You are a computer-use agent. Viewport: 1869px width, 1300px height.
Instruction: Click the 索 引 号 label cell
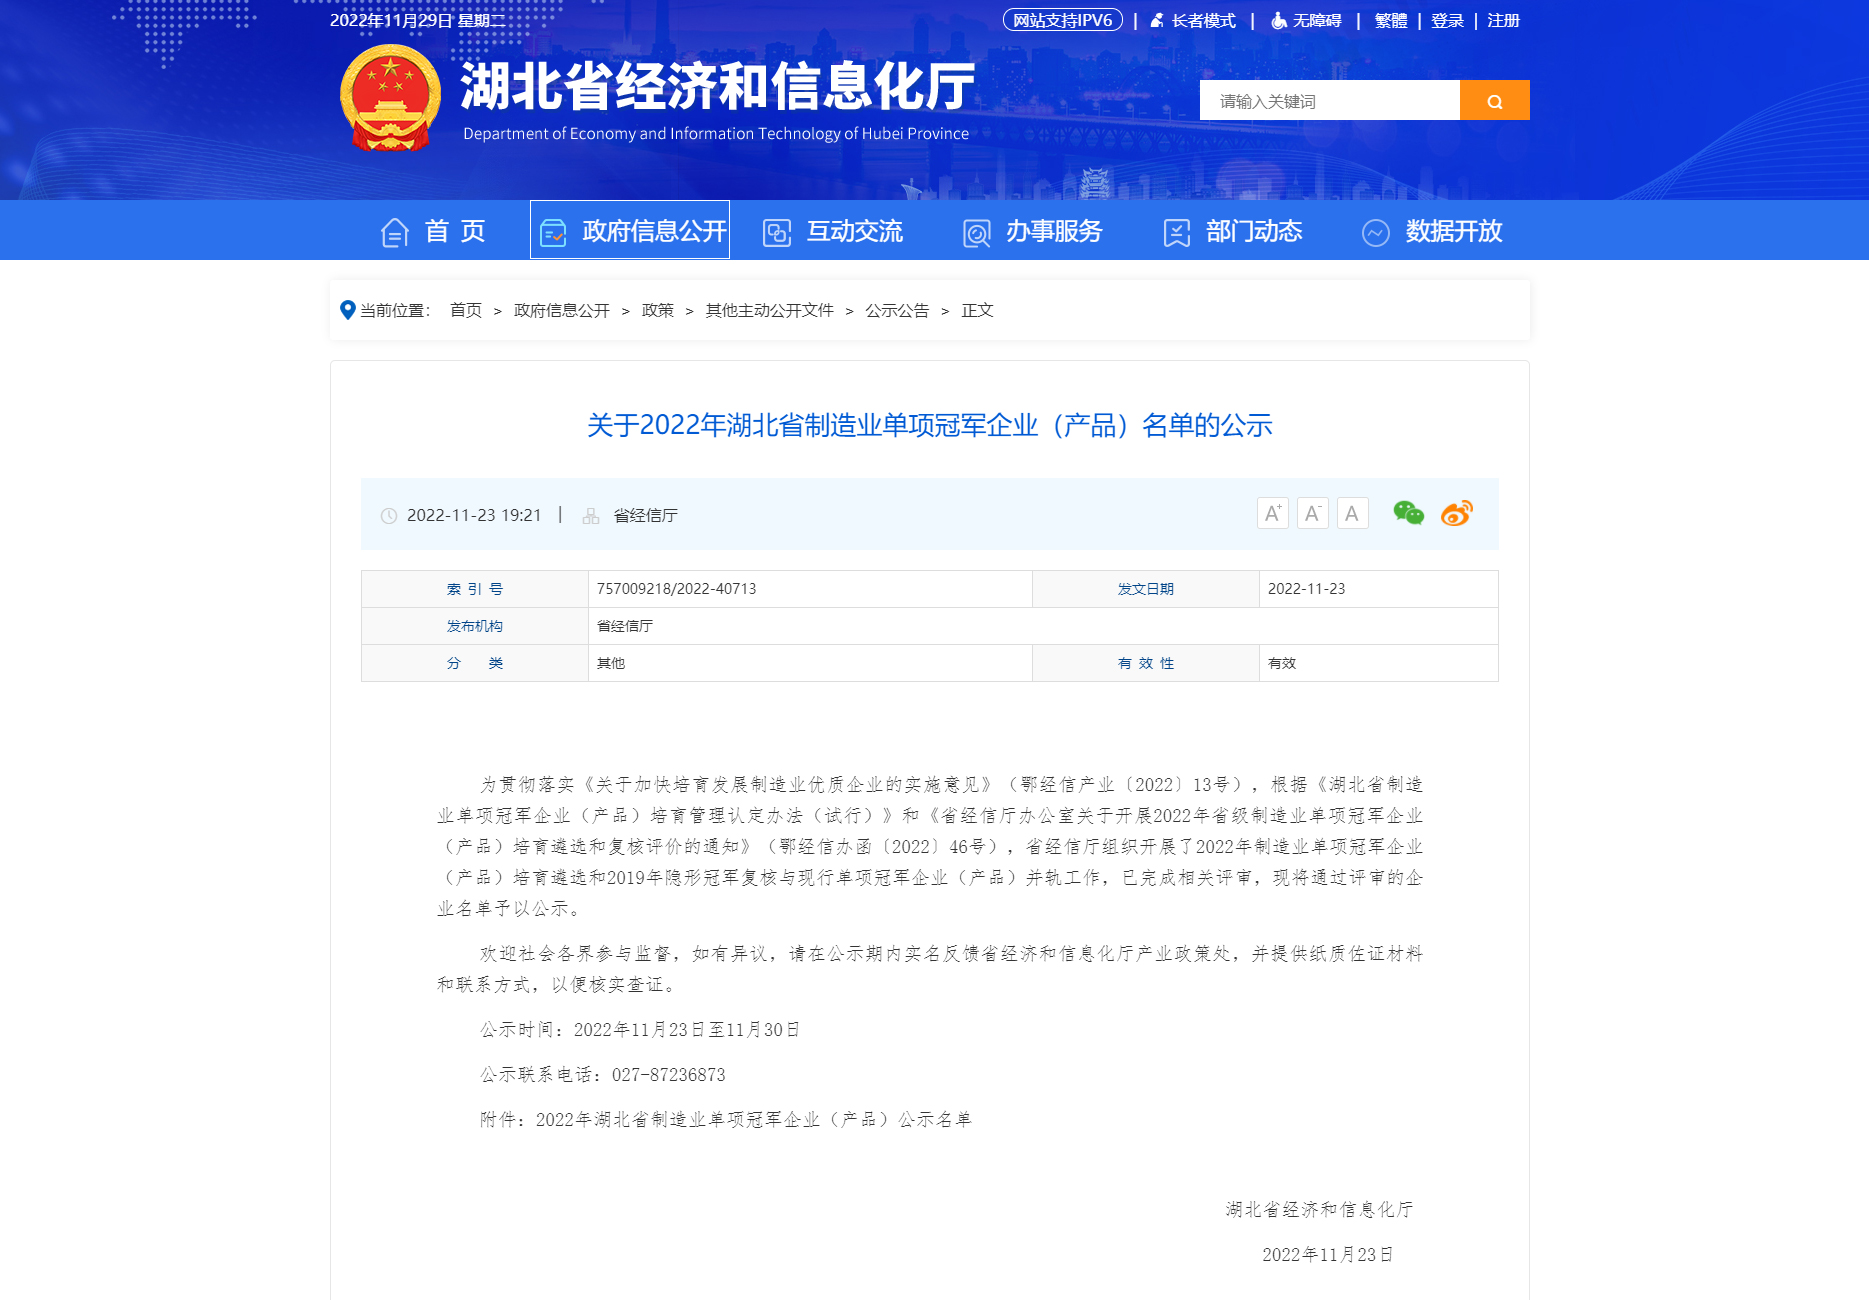tap(475, 589)
